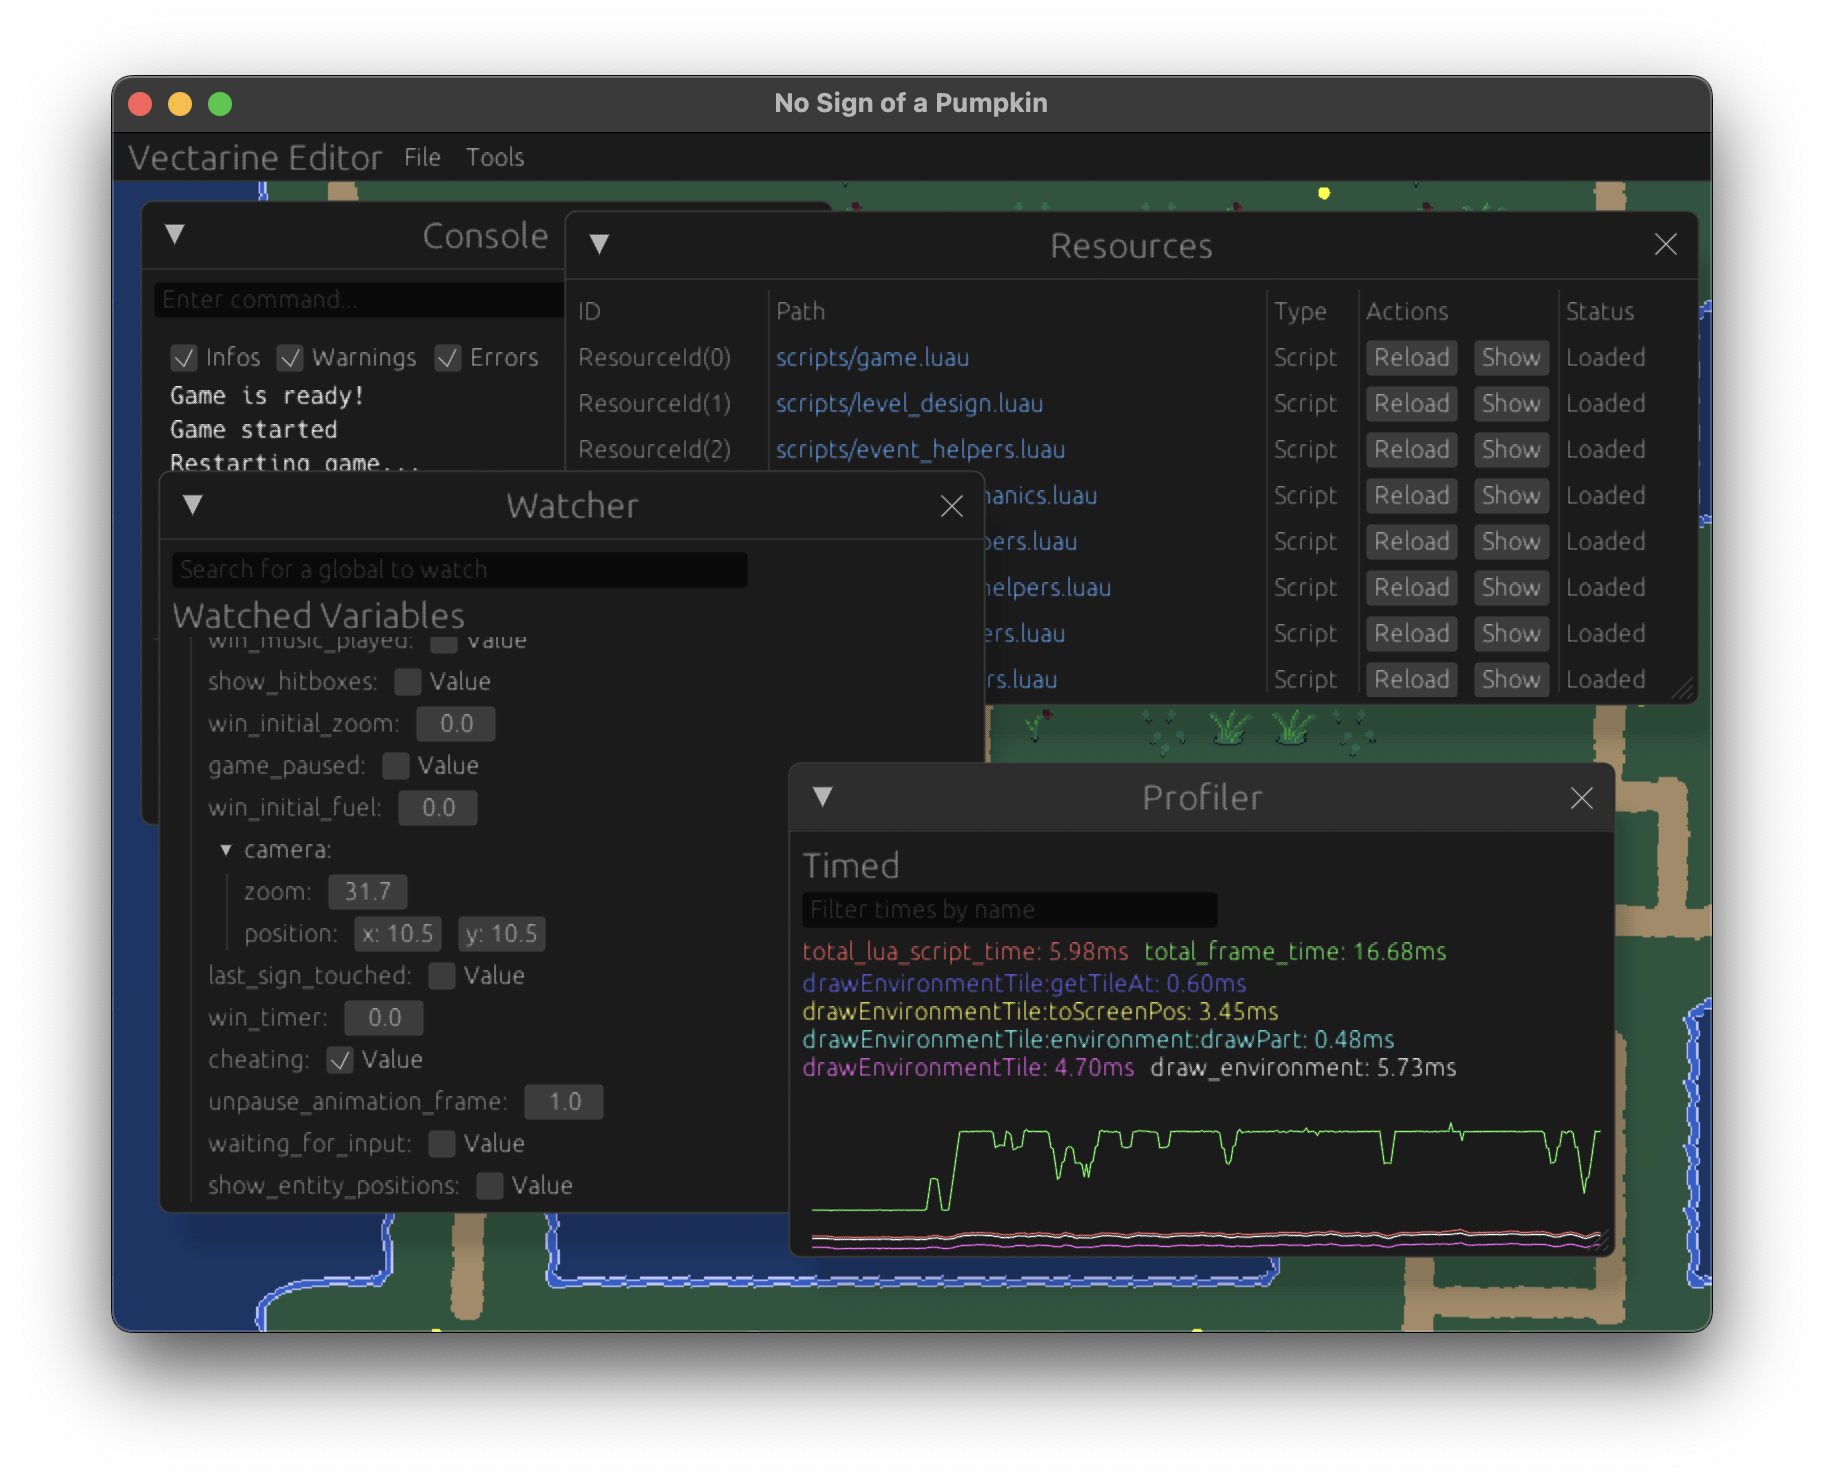This screenshot has height=1480, width=1824.
Task: Click draw_environment timing entry
Action: coord(1303,1068)
